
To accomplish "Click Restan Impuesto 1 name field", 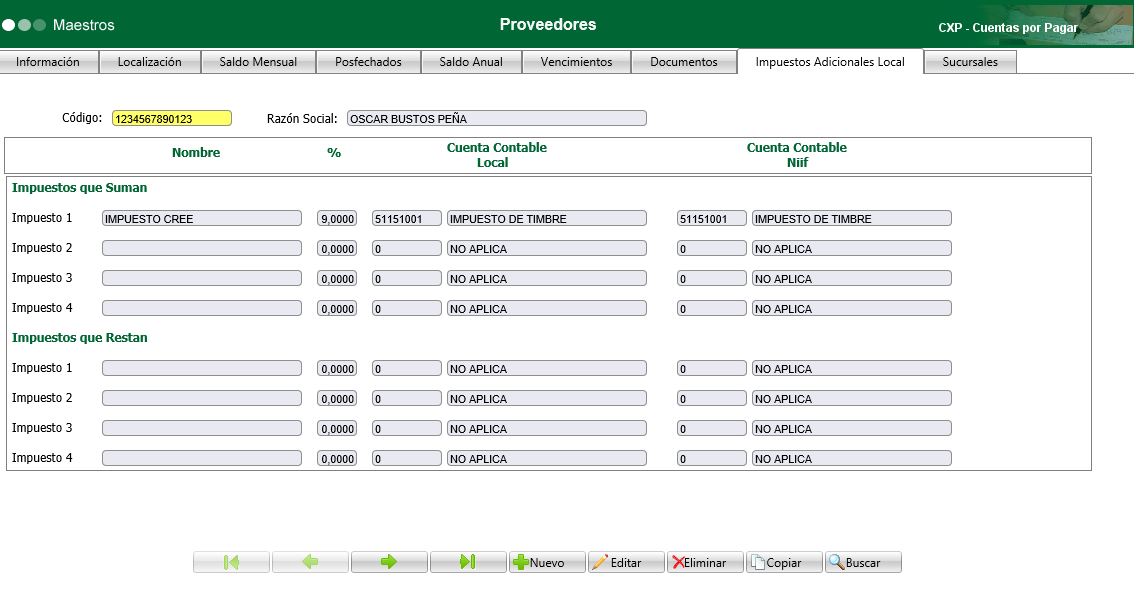I will pos(202,368).
